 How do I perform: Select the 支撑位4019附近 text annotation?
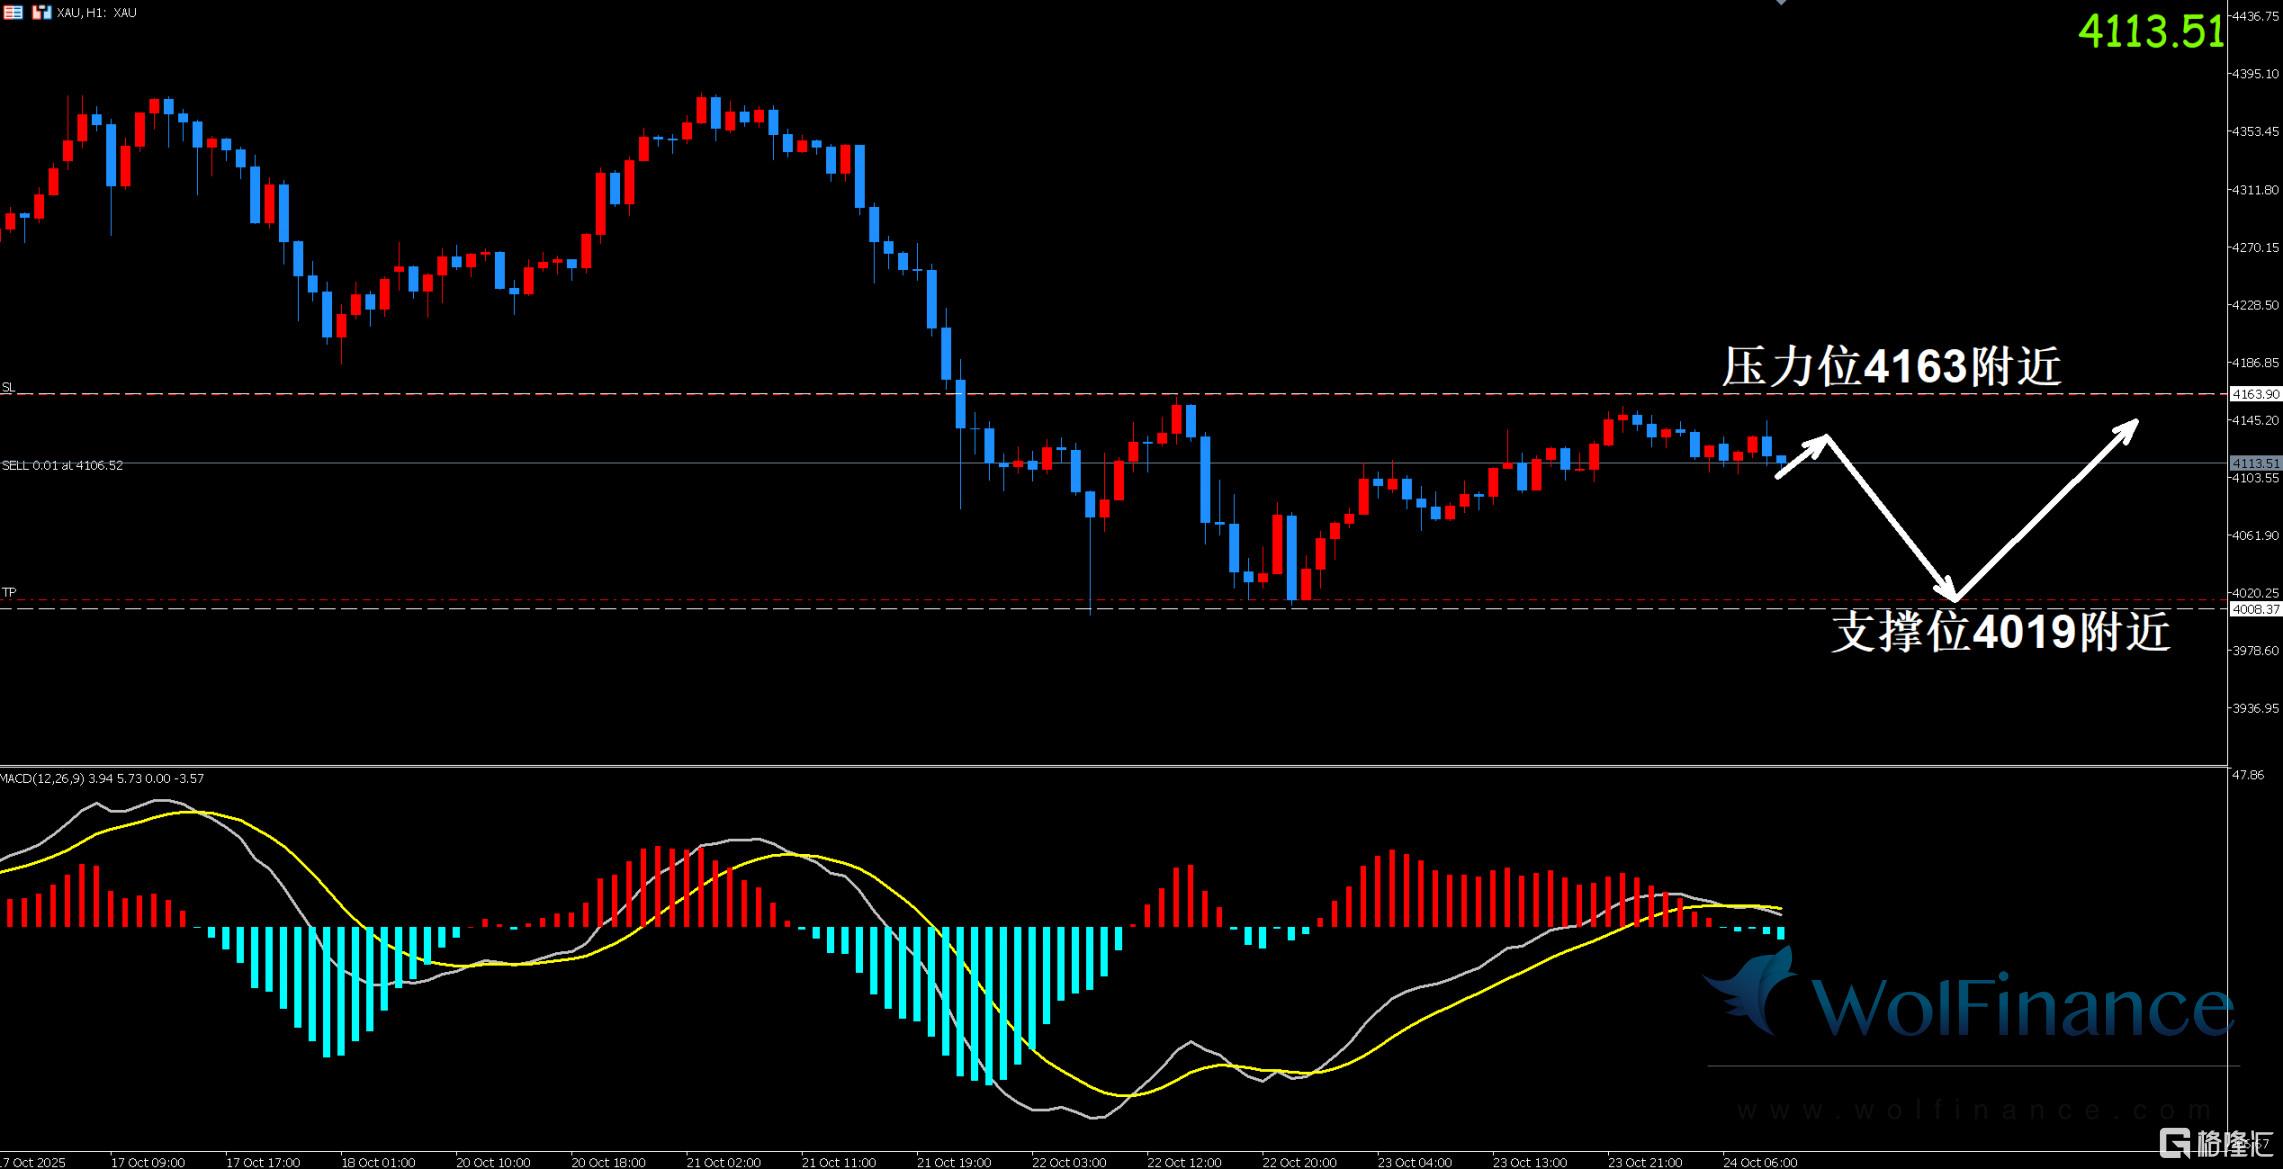tap(2000, 632)
